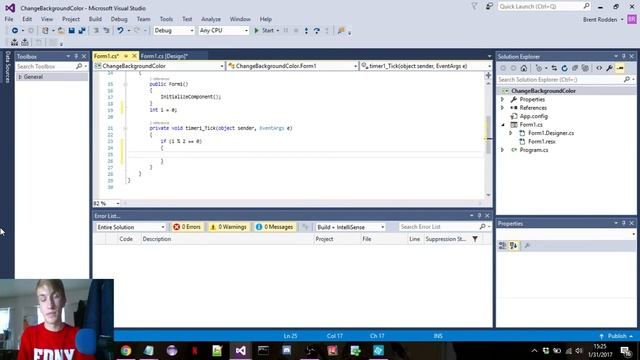The height and width of the screenshot is (360, 640).
Task: Open the Discord app from the taskbar
Action: 287,351
